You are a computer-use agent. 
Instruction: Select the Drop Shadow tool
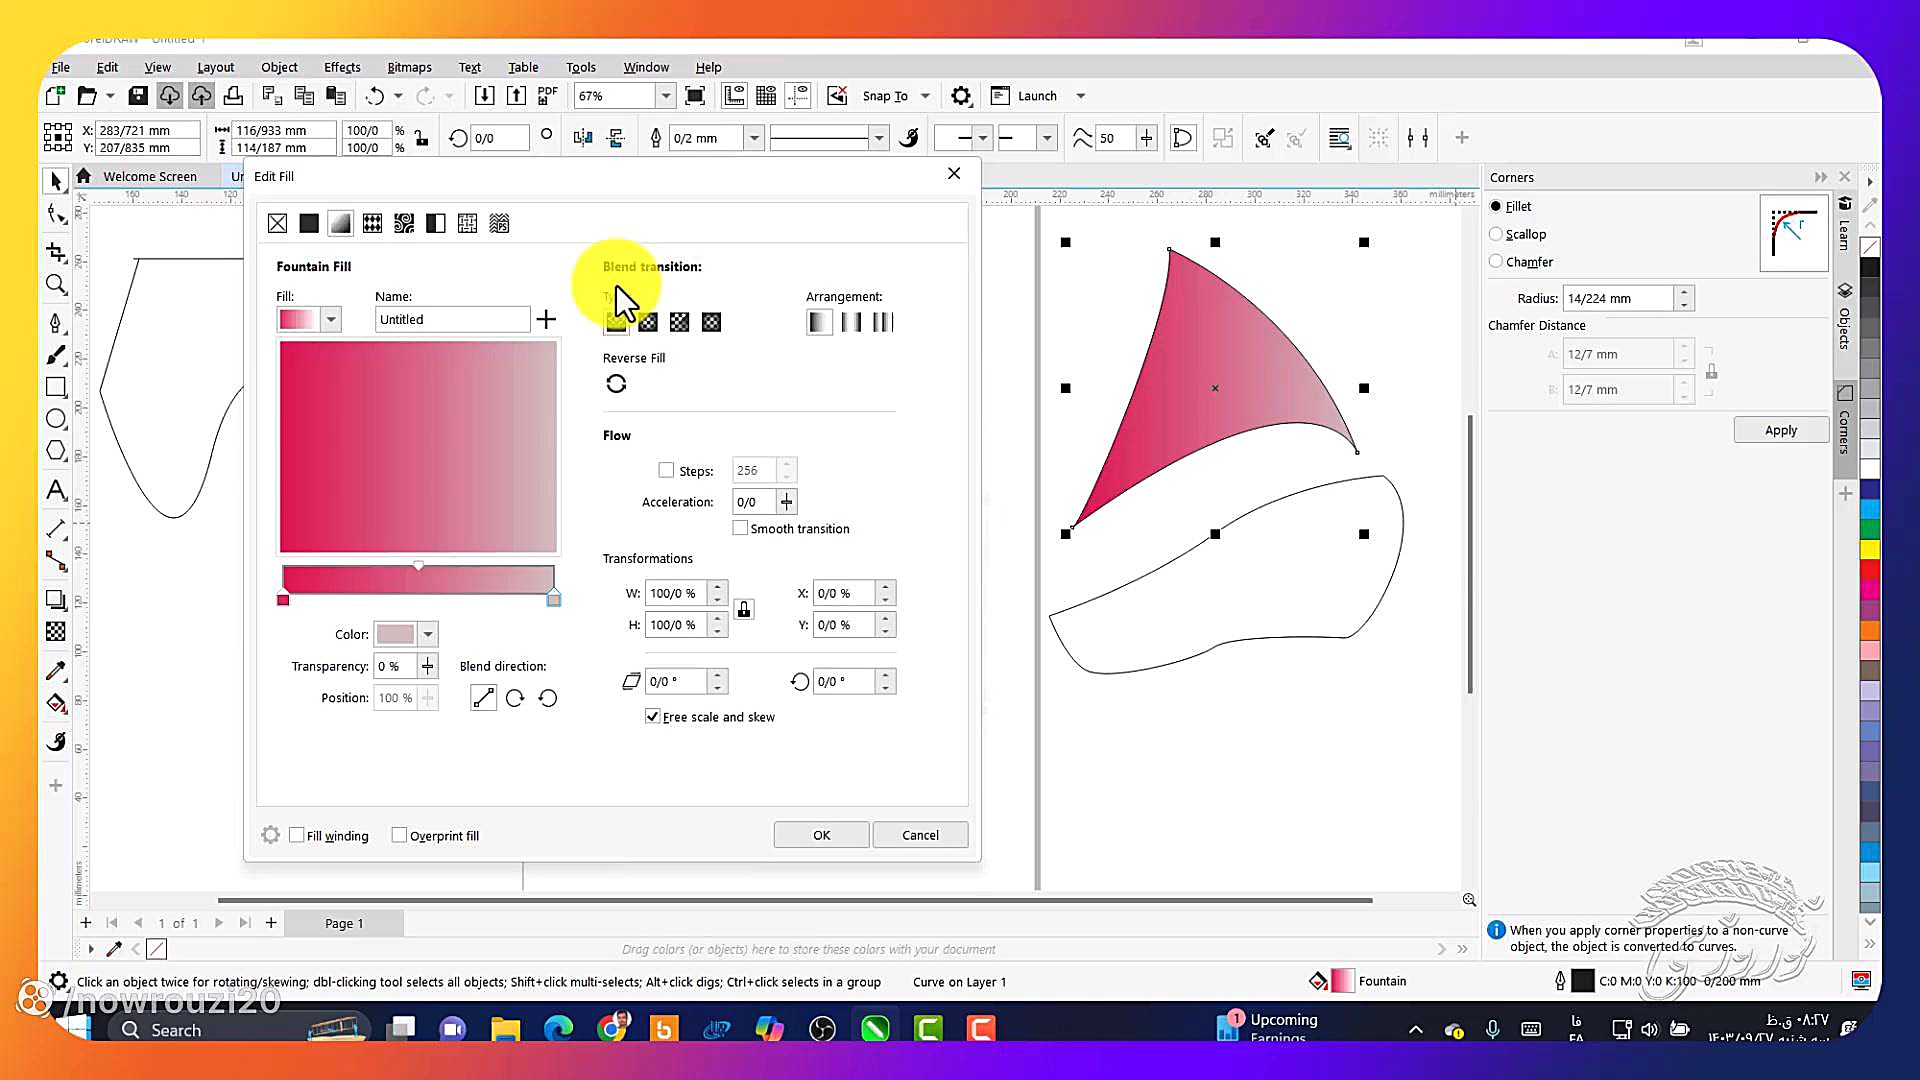(56, 600)
